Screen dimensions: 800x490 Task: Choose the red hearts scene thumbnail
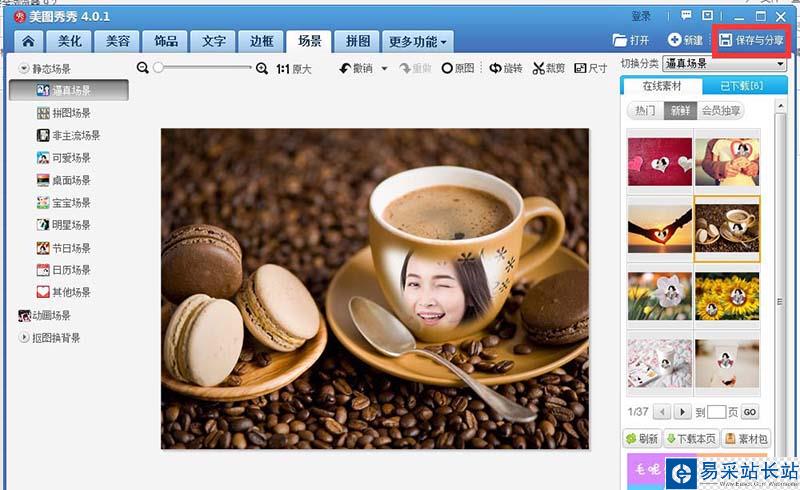click(x=660, y=161)
